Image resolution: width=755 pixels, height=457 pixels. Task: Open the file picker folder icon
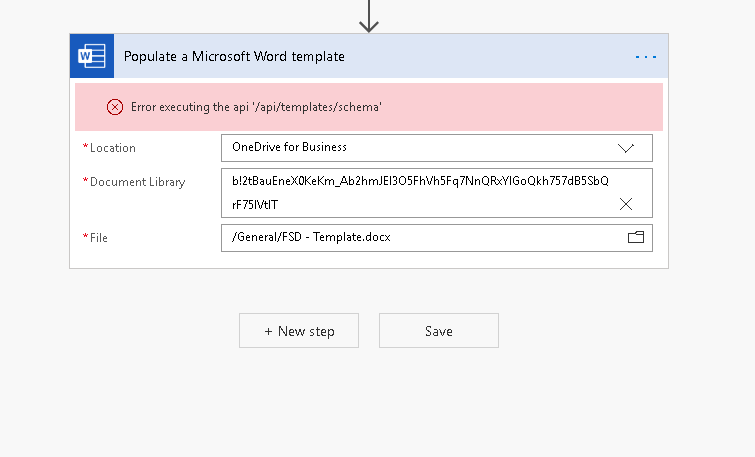pos(636,237)
